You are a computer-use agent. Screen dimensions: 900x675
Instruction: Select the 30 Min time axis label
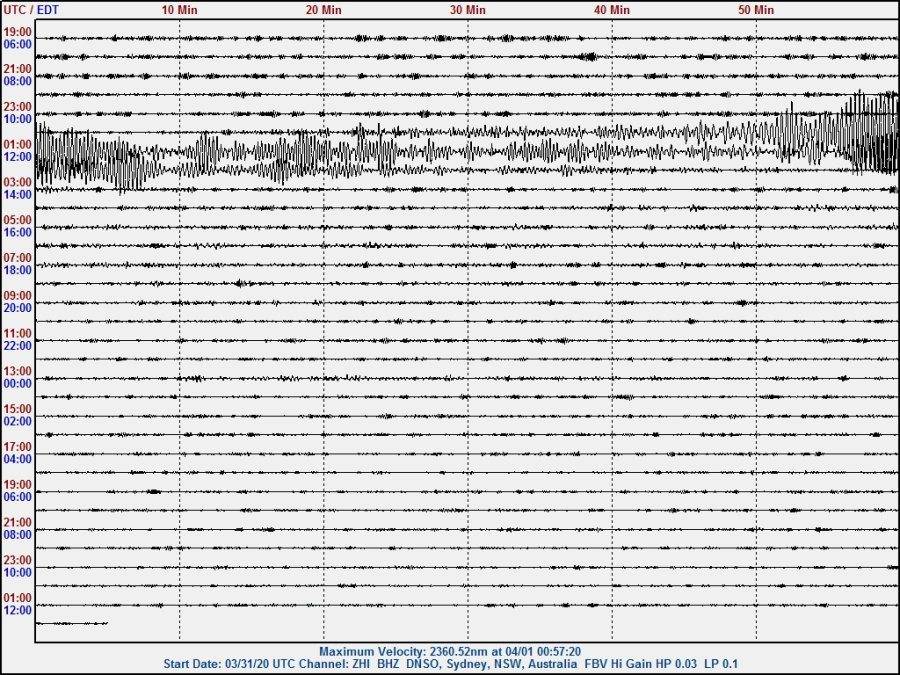pos(468,9)
